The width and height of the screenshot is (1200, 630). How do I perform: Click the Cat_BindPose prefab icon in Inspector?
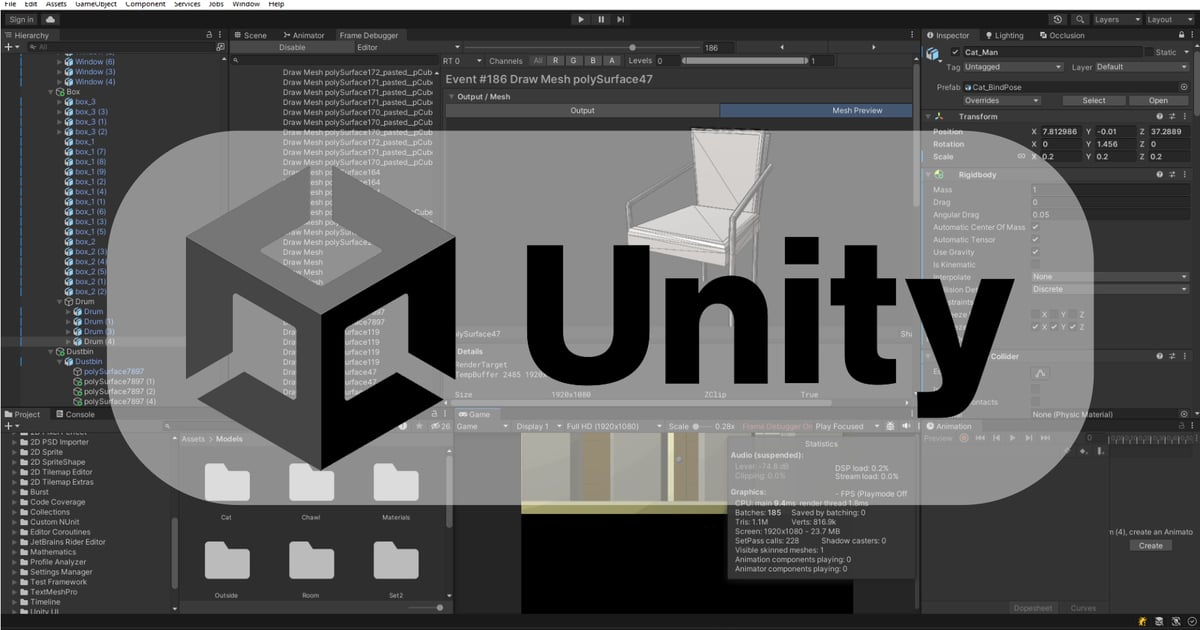pos(966,87)
